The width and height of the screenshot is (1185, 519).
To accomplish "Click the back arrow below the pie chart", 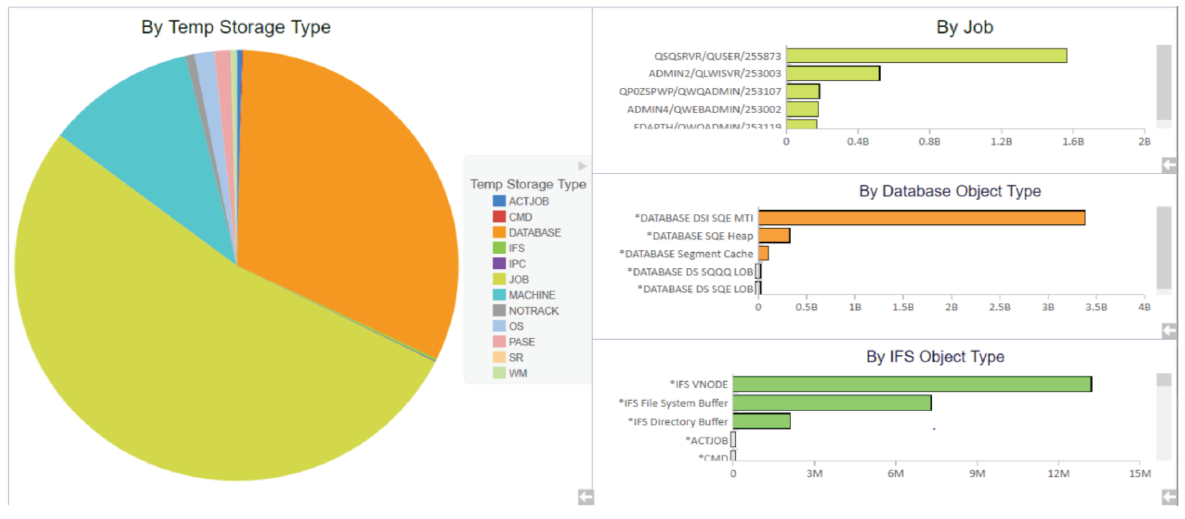I will tap(586, 496).
